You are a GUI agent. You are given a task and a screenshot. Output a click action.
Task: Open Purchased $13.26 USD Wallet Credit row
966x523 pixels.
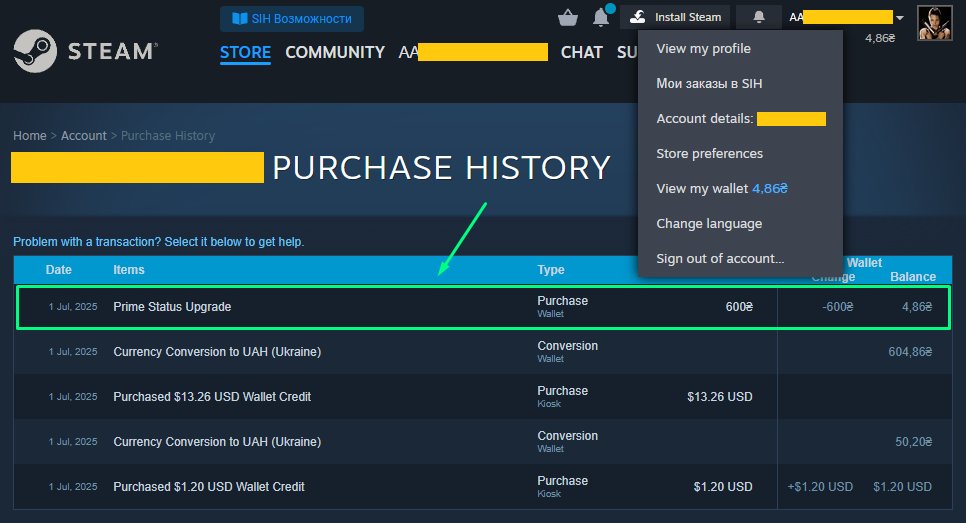point(483,397)
